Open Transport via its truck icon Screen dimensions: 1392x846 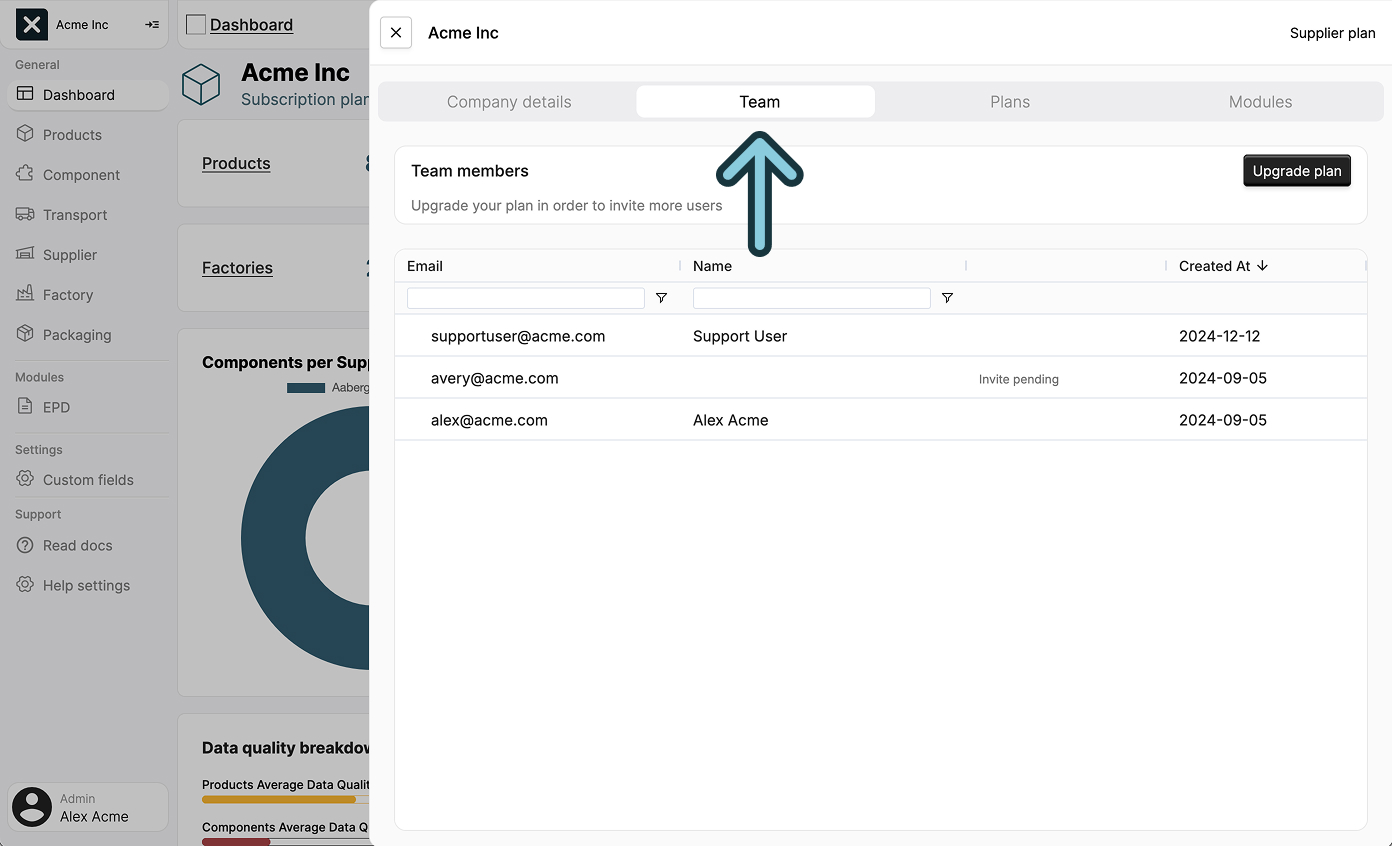coord(25,214)
